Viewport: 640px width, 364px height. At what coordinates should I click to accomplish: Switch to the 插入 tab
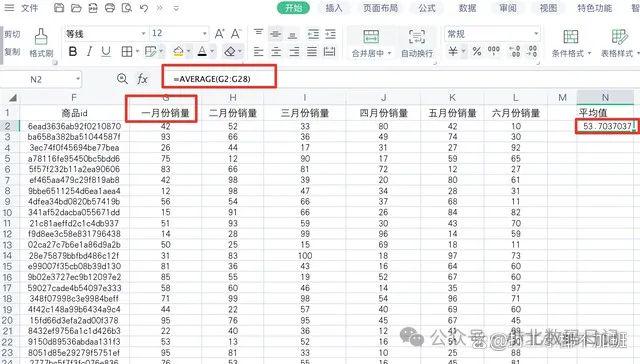[334, 8]
